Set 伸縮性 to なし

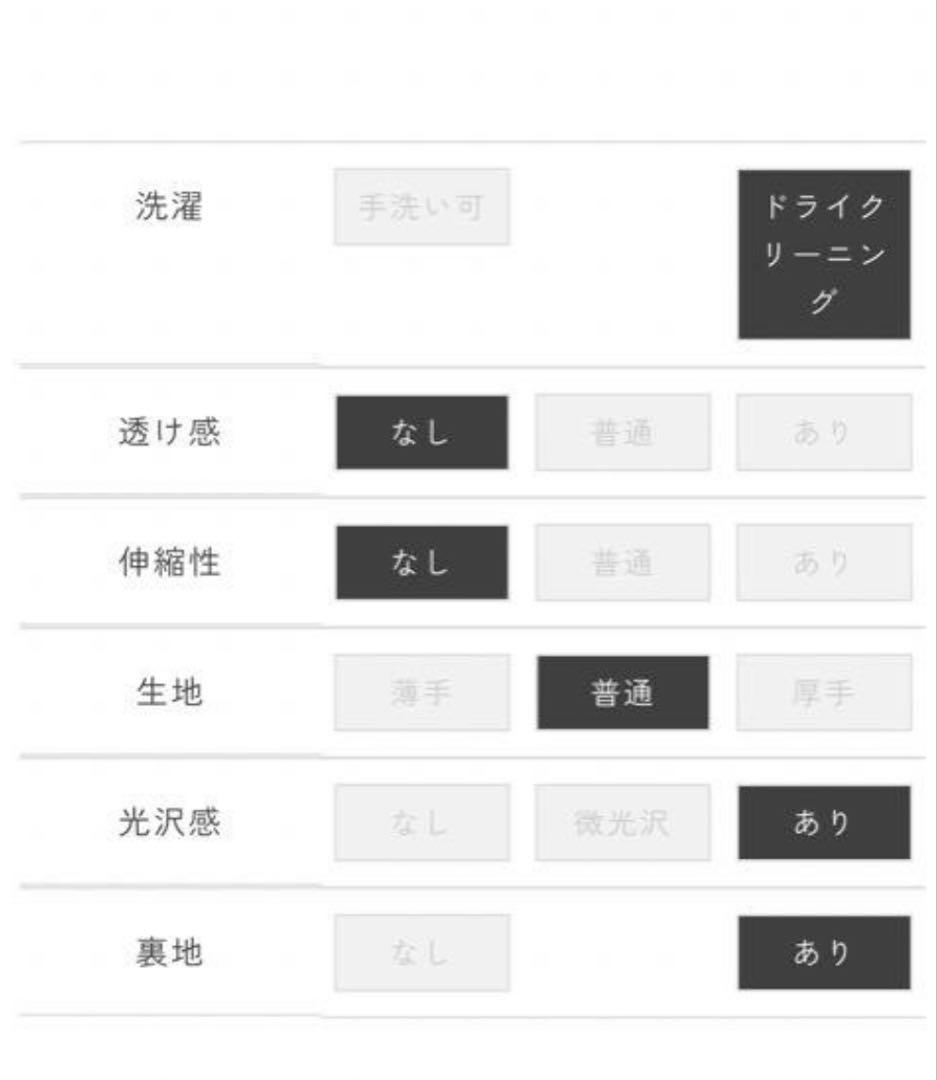(422, 563)
